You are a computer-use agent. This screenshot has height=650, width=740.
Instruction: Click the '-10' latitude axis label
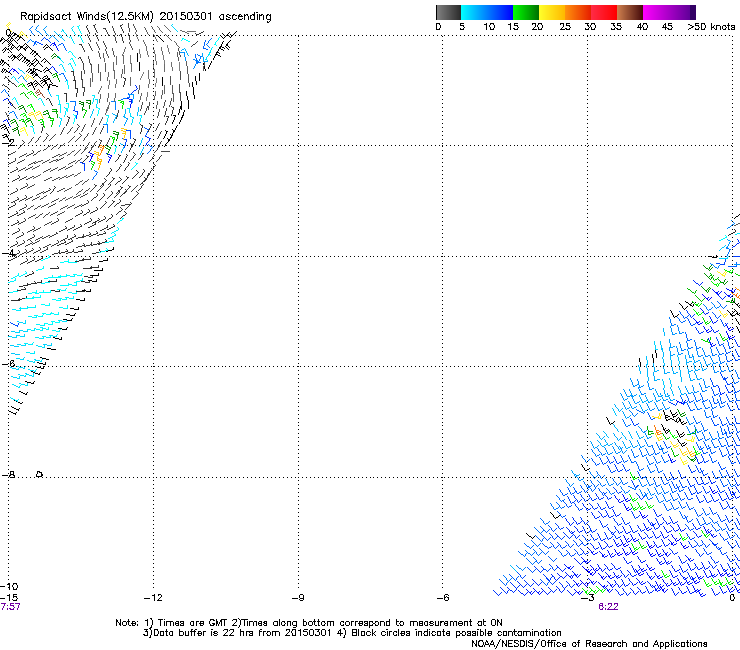(9, 586)
